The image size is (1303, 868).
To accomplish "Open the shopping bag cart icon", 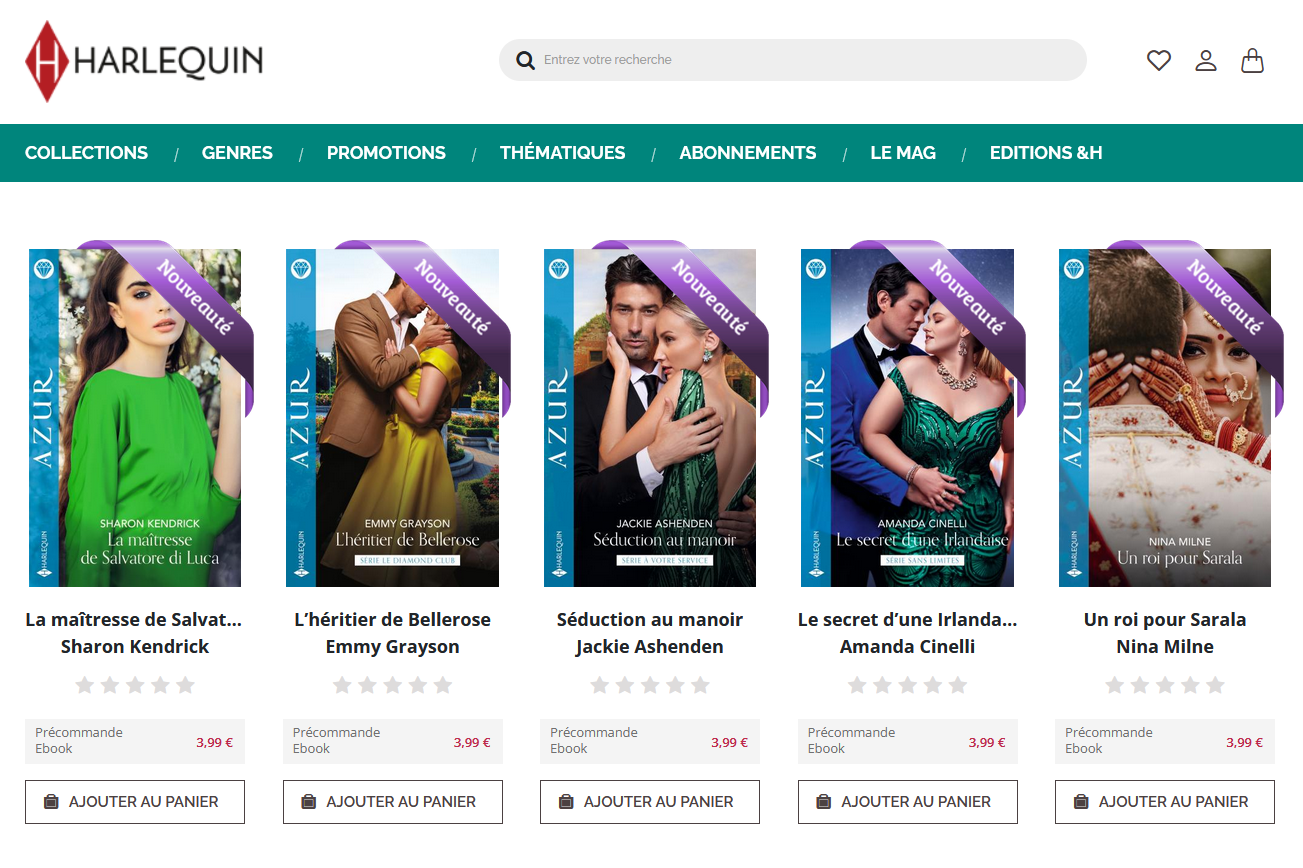I will (1252, 61).
